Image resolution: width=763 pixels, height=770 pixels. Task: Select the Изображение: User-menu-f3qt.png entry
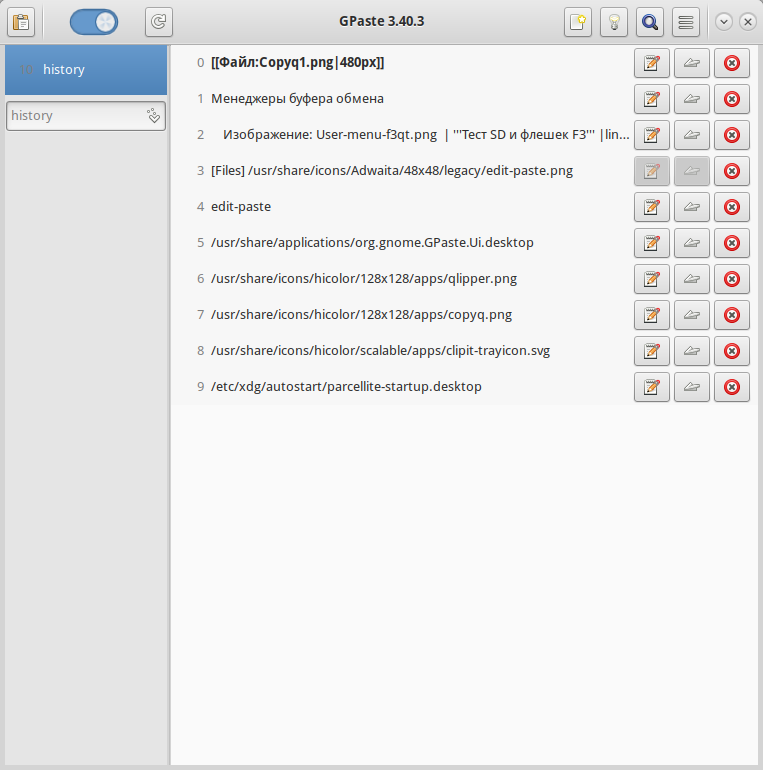coord(426,135)
